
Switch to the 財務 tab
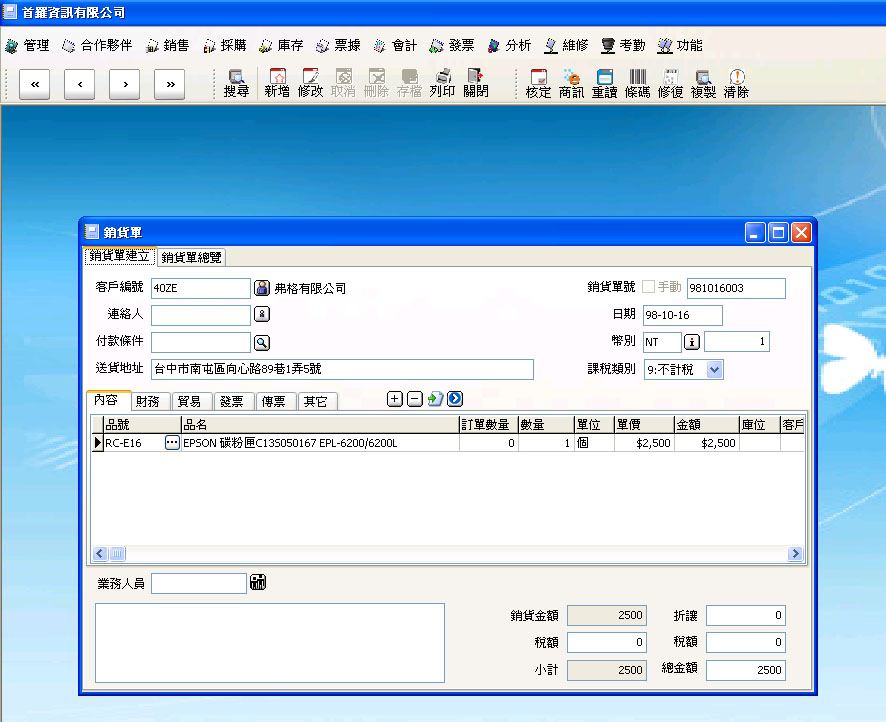(x=150, y=402)
